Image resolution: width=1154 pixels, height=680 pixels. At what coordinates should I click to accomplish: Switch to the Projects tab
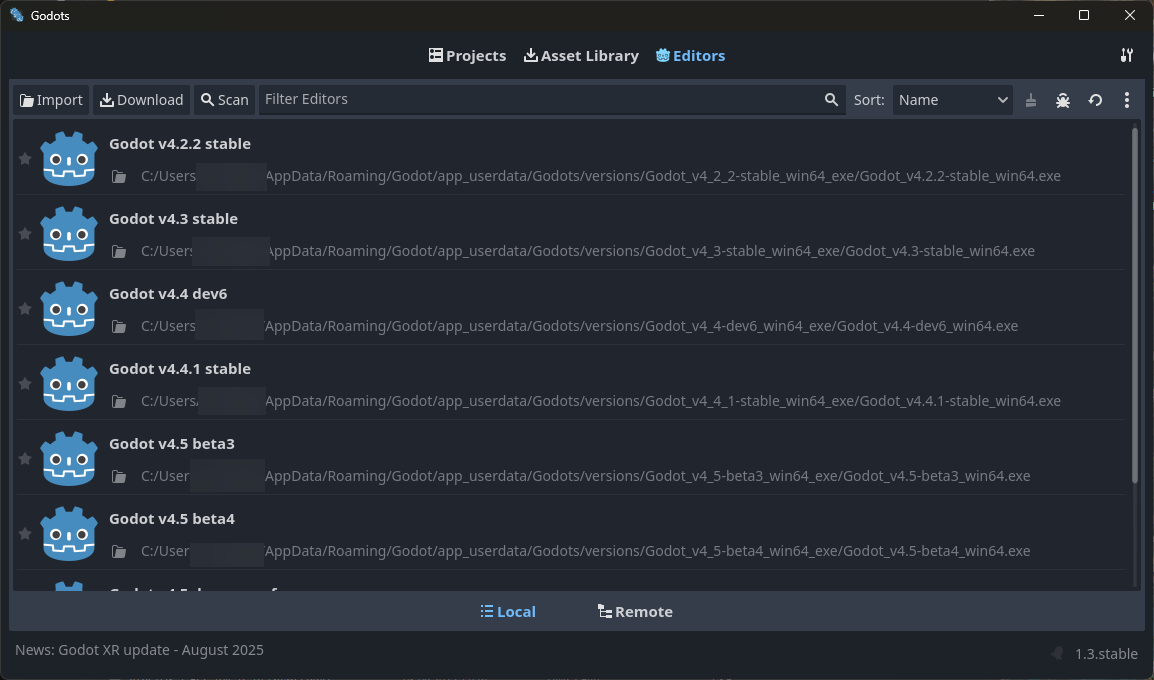point(467,56)
